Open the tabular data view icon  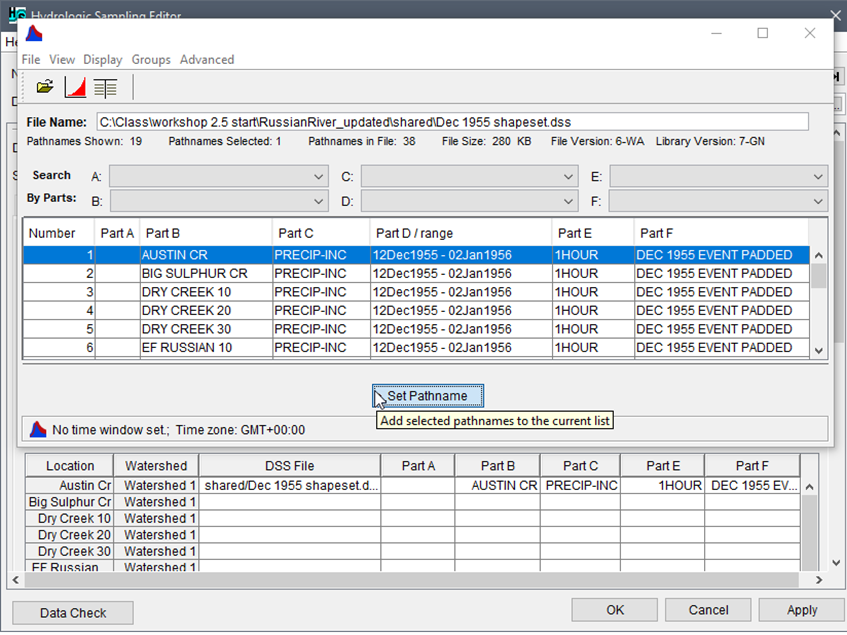104,87
